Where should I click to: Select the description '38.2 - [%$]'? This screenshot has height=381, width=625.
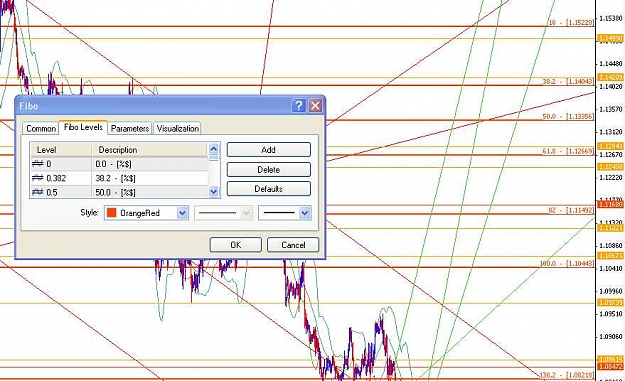[x=115, y=178]
